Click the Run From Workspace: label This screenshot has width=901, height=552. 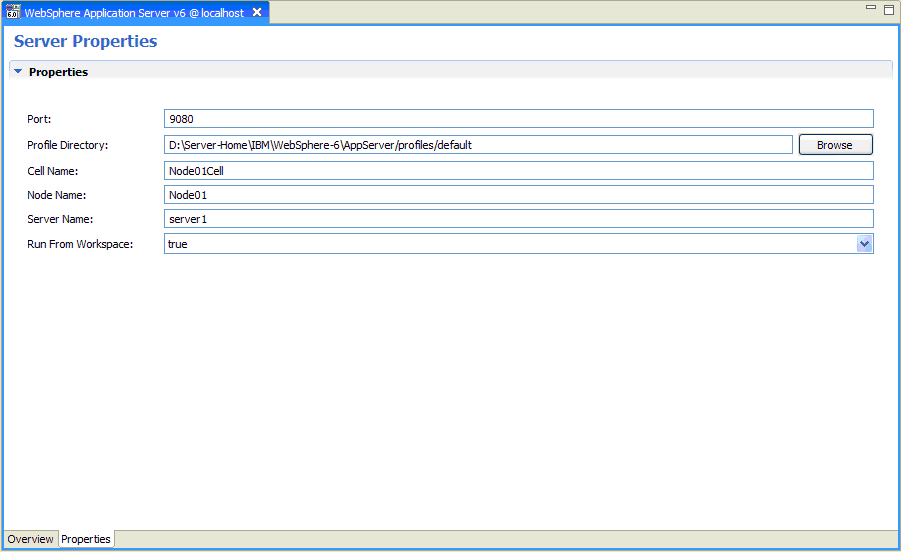[x=80, y=244]
